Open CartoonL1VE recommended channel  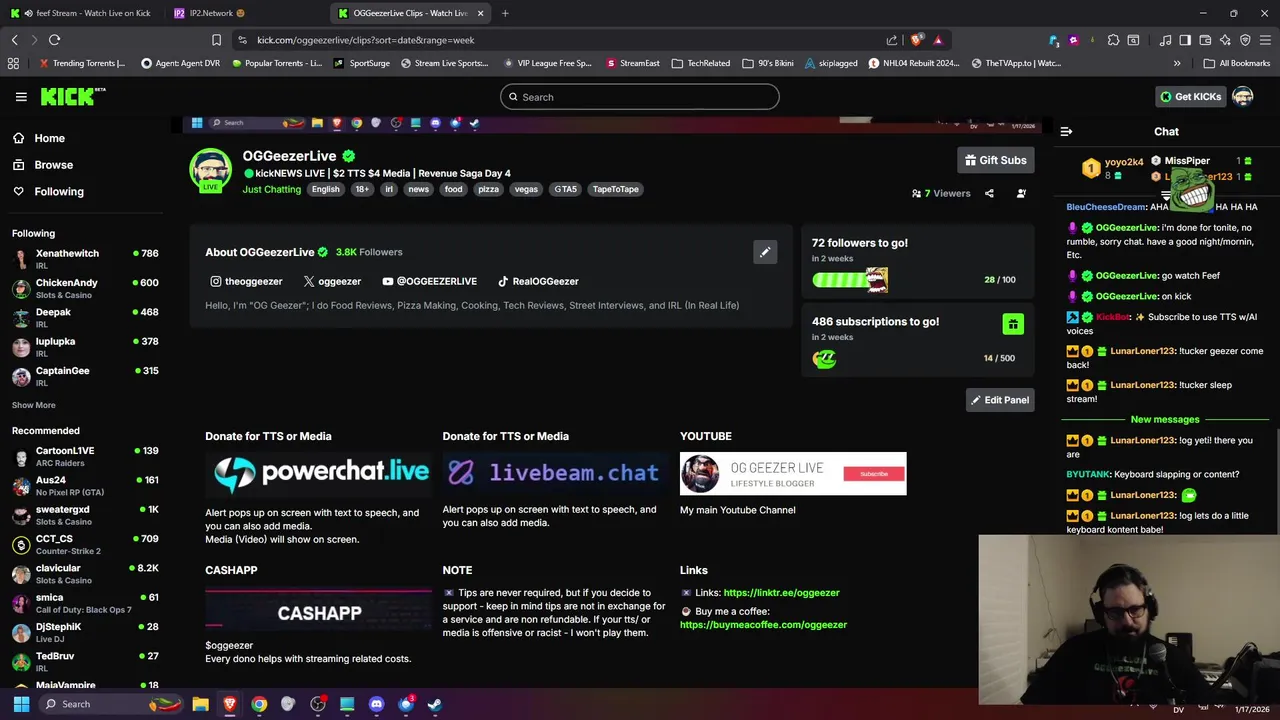pos(85,456)
